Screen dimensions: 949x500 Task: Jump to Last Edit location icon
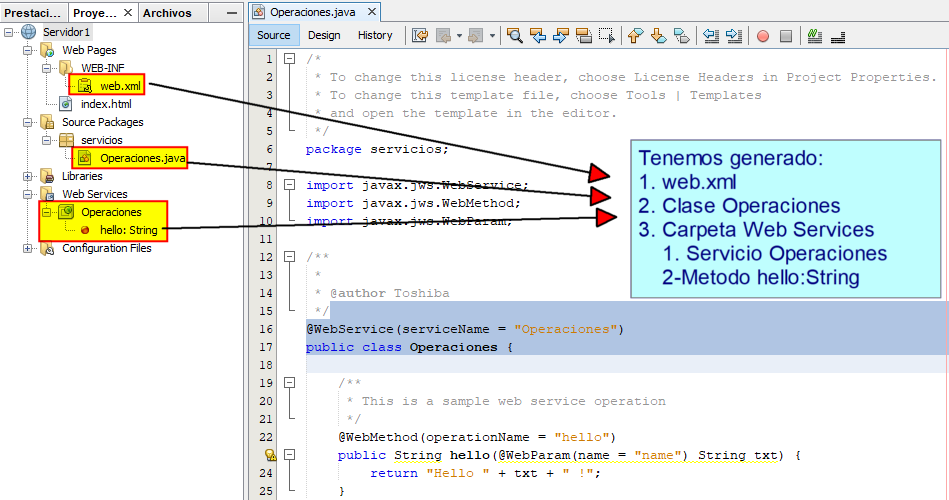click(x=420, y=36)
